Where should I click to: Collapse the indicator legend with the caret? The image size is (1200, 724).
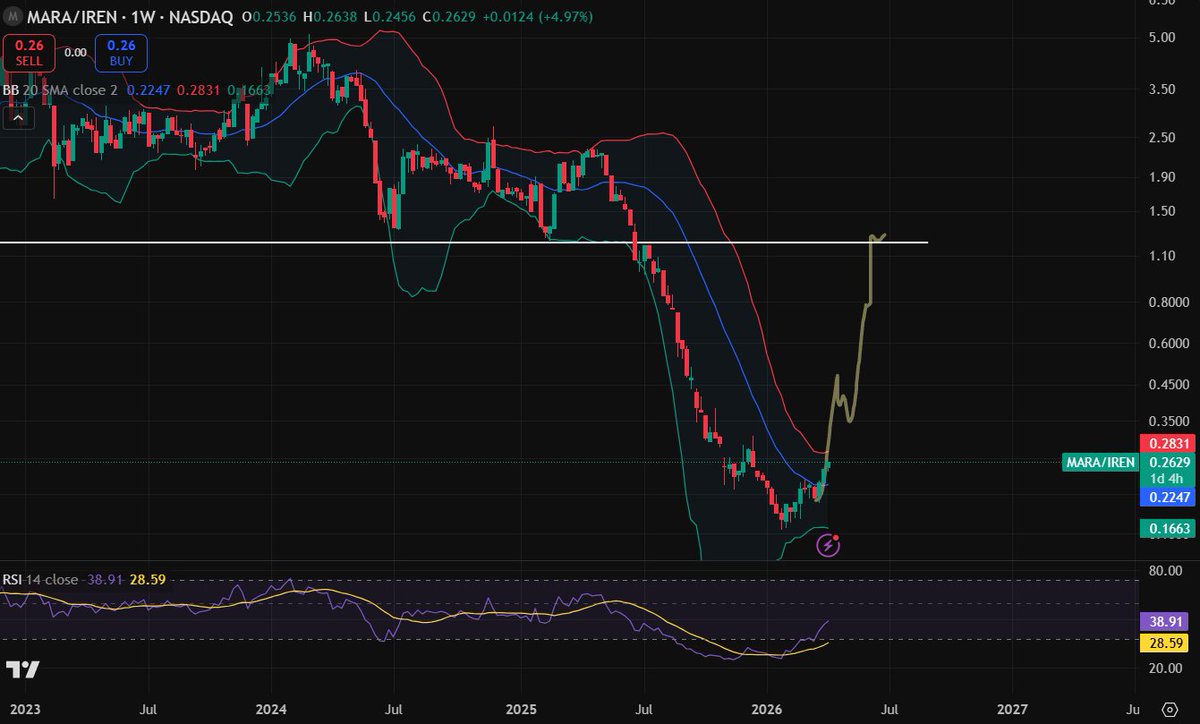[x=17, y=117]
